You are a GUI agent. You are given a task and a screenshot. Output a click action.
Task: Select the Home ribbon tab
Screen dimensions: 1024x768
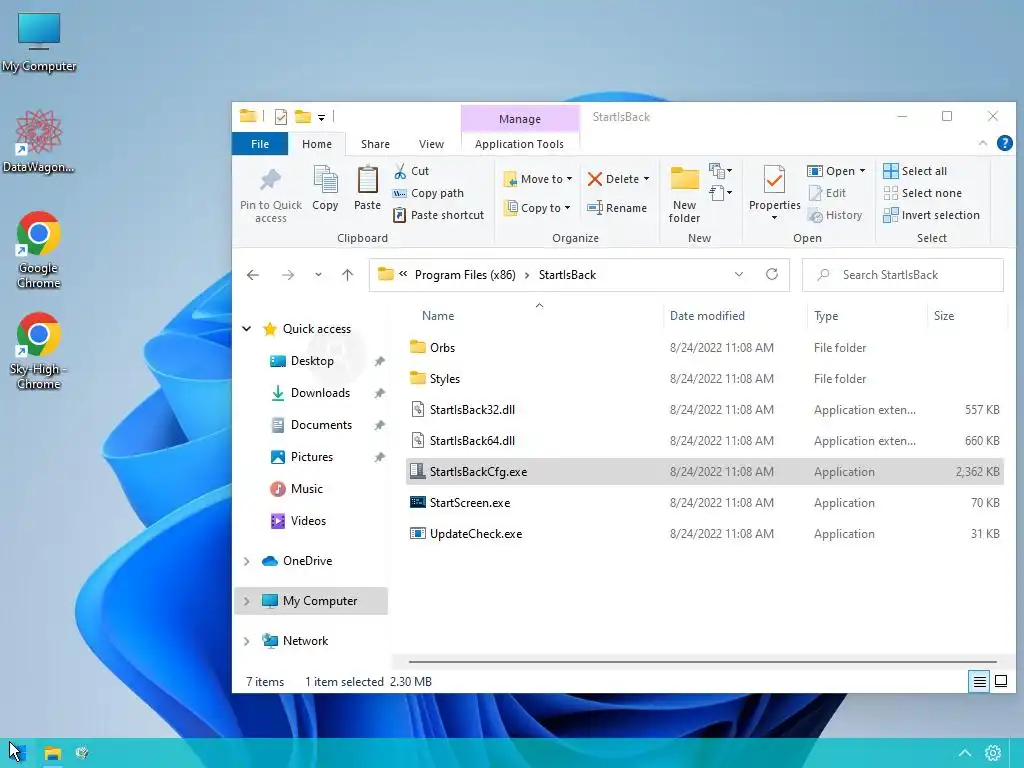[x=317, y=144]
